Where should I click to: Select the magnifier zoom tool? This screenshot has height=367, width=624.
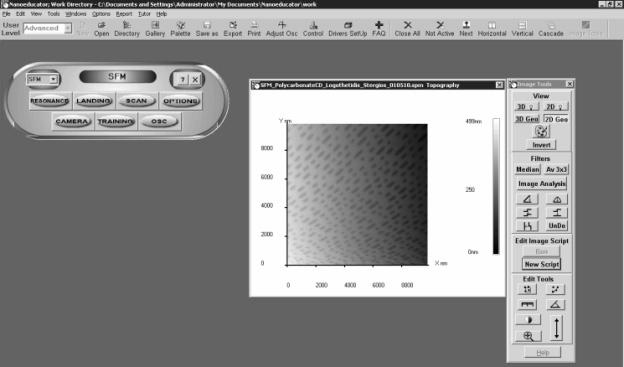(x=528, y=336)
